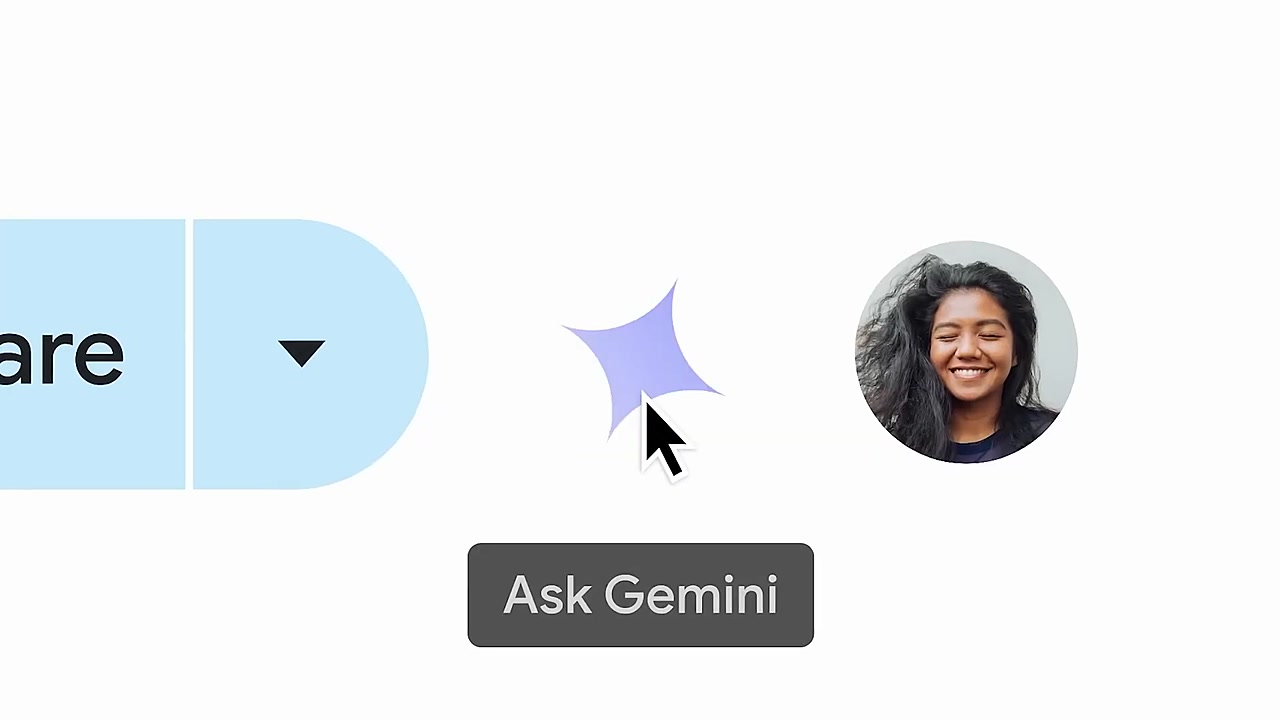This screenshot has height=720, width=1280.
Task: Select the light blue Share pill's text area
Action: (x=92, y=354)
